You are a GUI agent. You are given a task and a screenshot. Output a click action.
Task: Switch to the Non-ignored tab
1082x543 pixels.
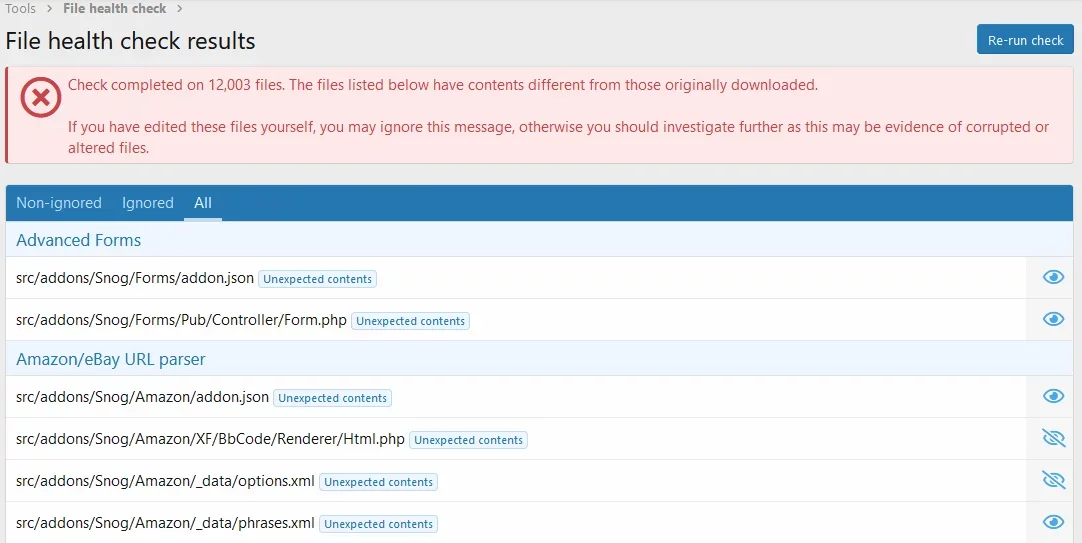tap(59, 203)
